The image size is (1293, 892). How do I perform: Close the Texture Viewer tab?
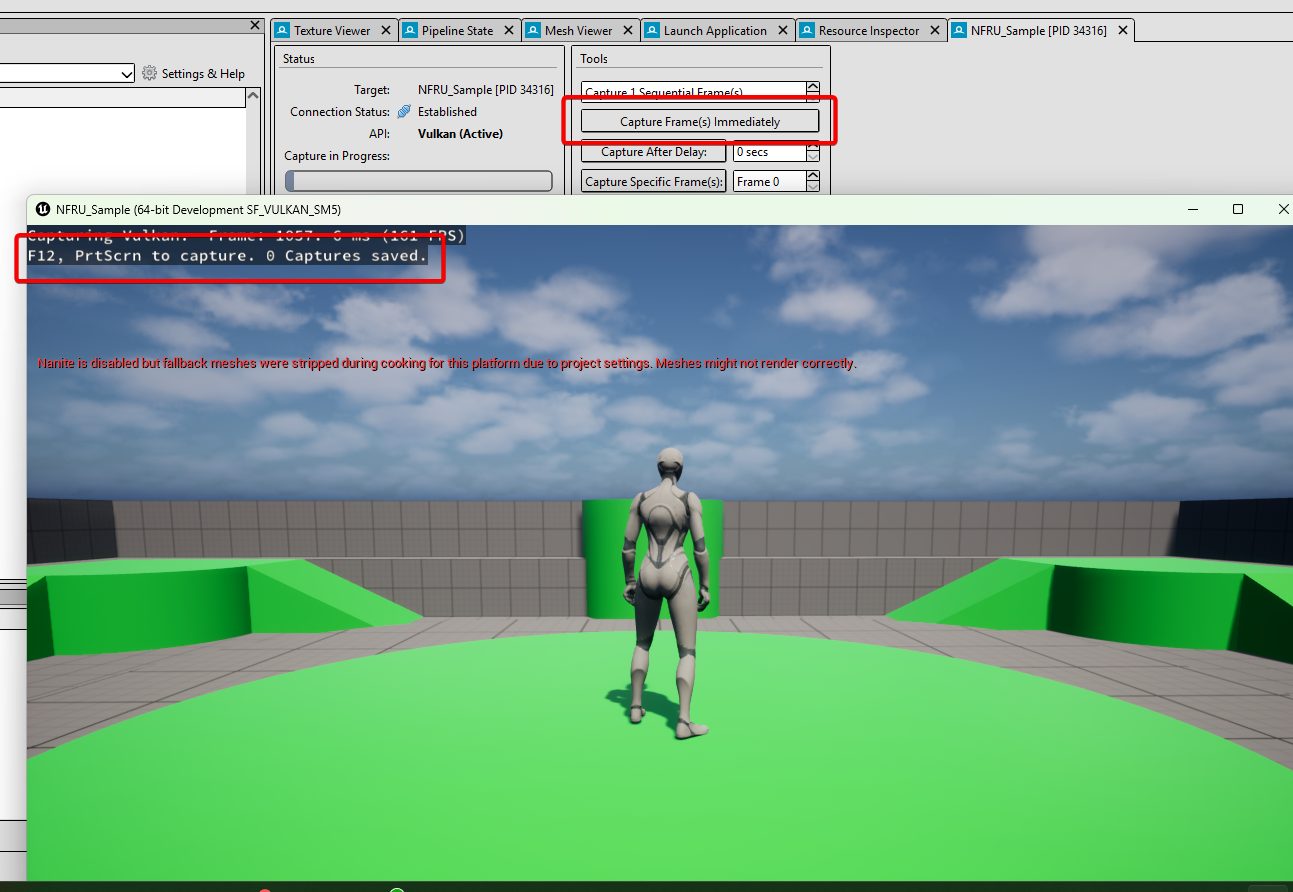pyautogui.click(x=384, y=31)
